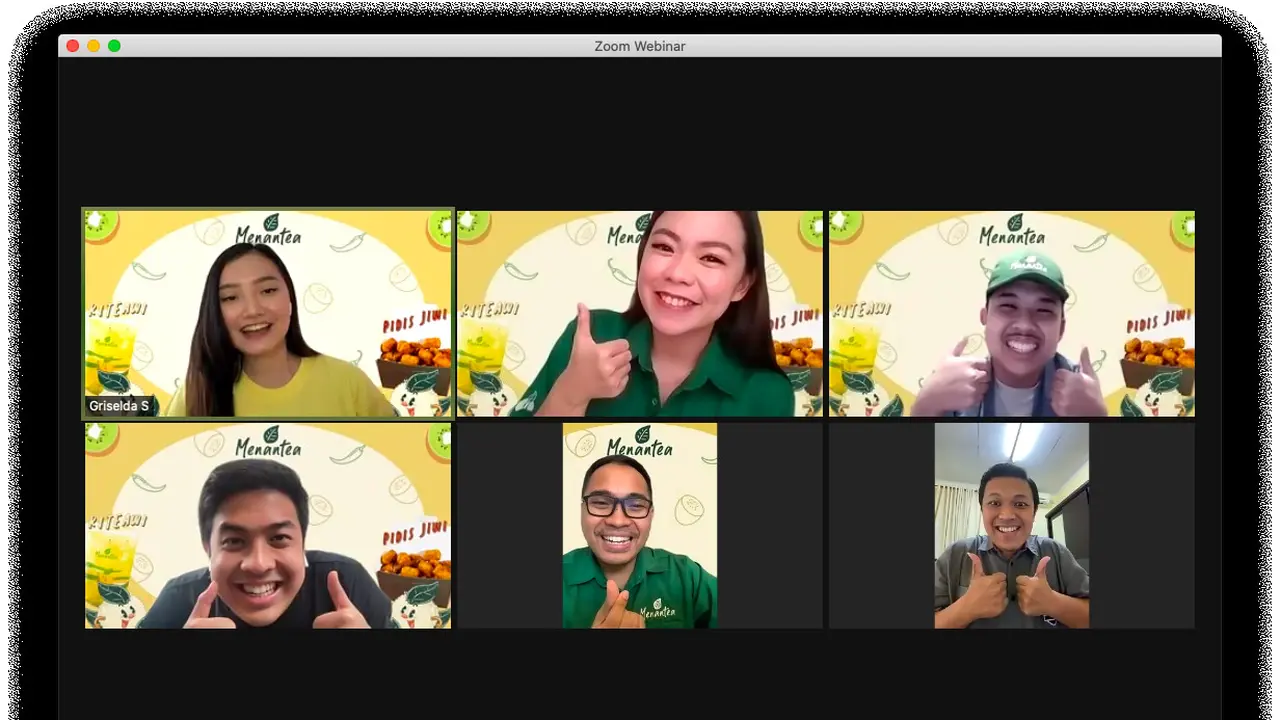Click the kiwi slice icon beside Griselda's tile corner

(100, 225)
